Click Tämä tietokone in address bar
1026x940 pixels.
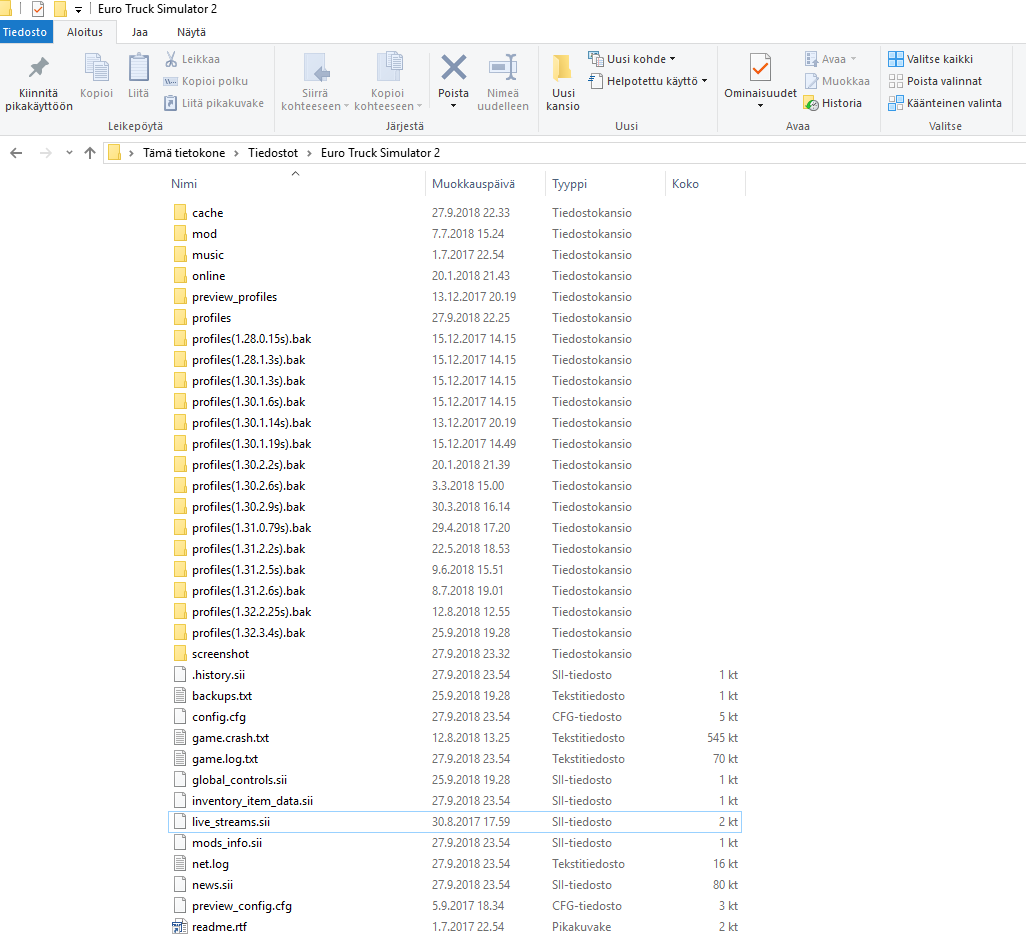click(184, 153)
